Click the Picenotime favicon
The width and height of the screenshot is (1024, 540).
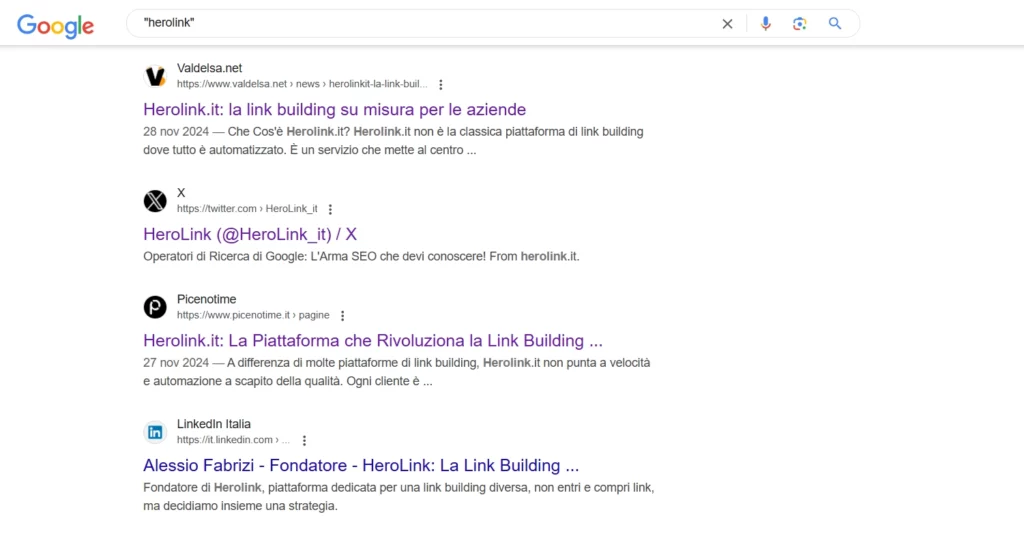click(155, 307)
